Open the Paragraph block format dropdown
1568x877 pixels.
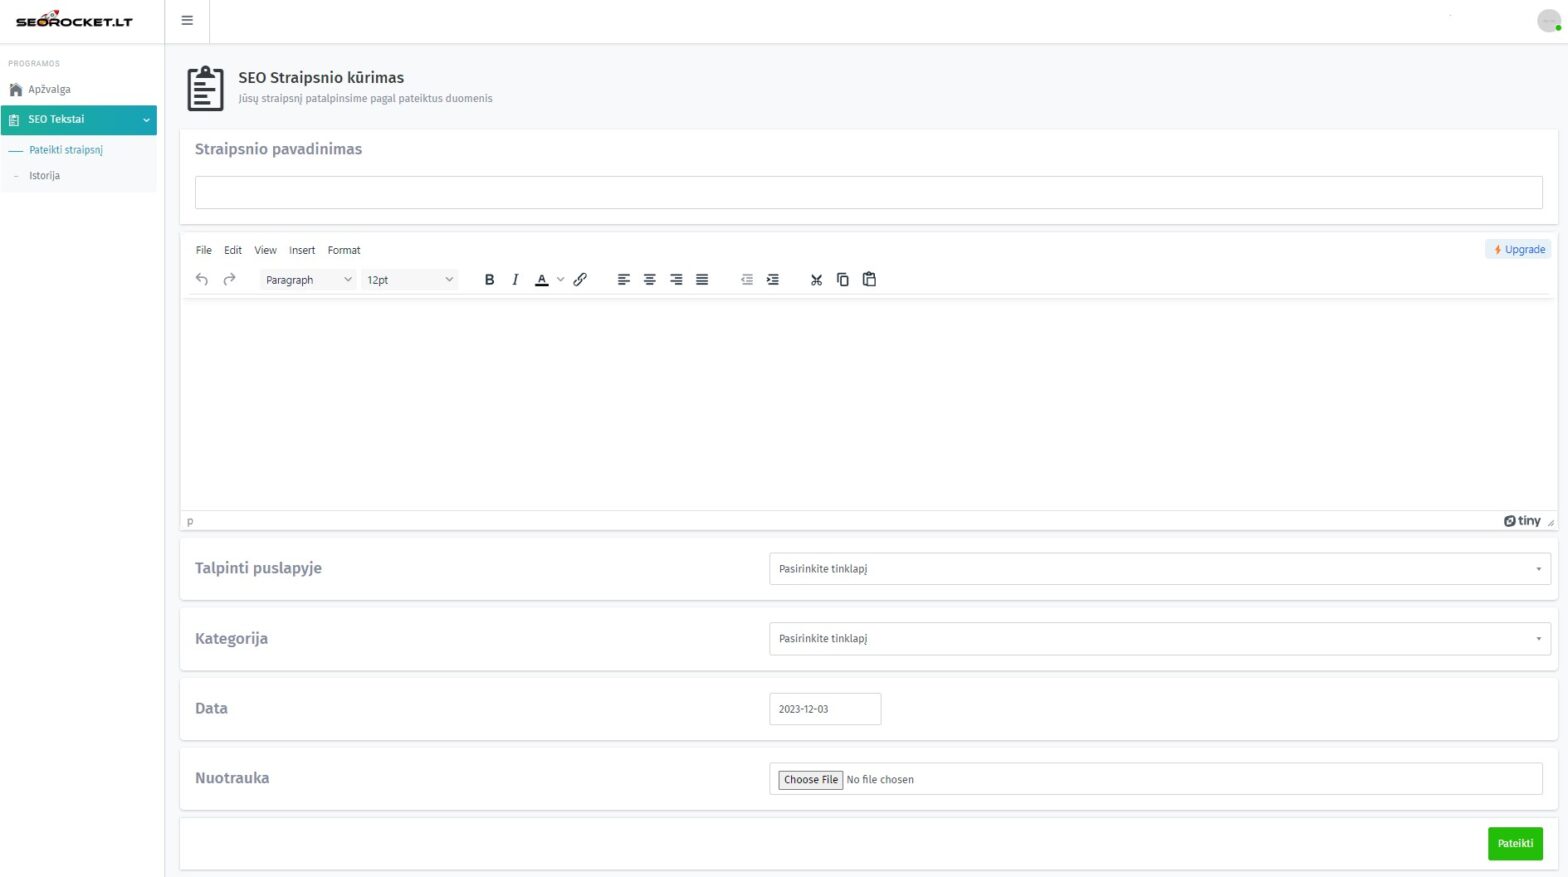pos(308,280)
